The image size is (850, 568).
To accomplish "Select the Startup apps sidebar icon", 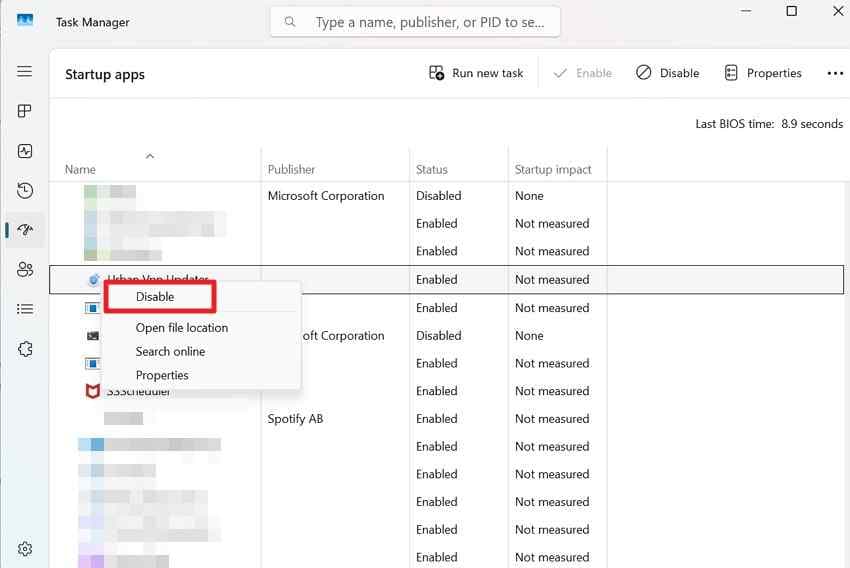I will [x=25, y=230].
